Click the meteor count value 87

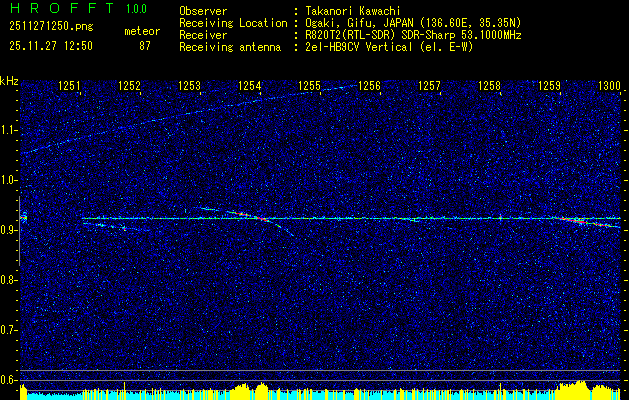coord(145,46)
